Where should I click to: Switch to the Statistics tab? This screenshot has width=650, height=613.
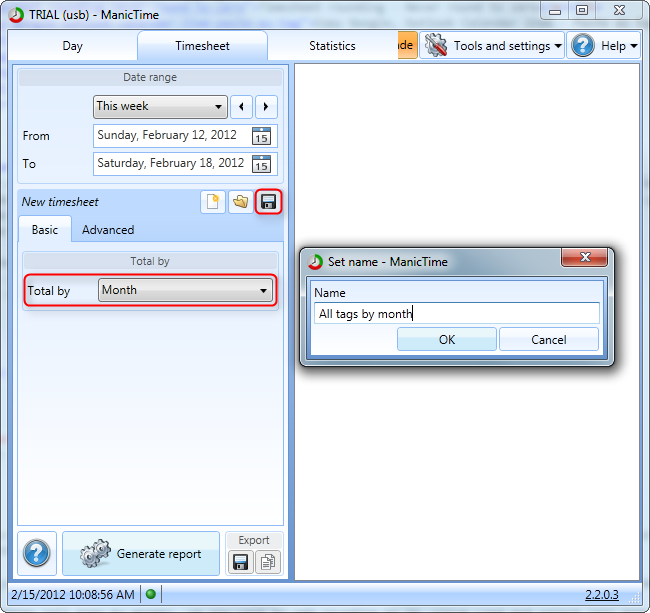tap(332, 46)
